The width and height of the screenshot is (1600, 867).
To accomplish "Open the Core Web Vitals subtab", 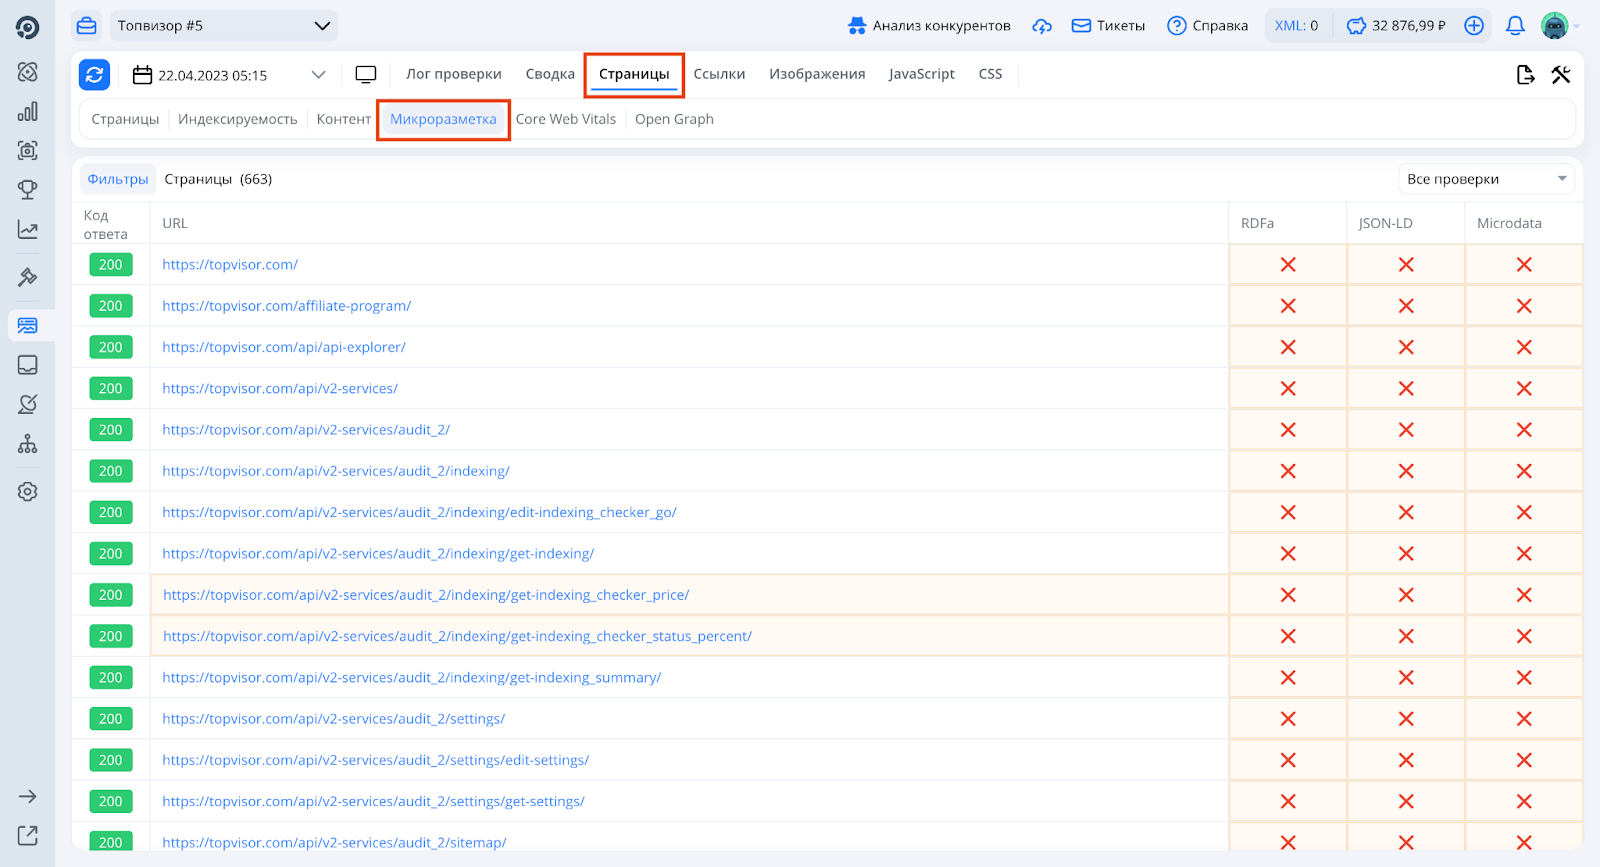I will [x=565, y=119].
